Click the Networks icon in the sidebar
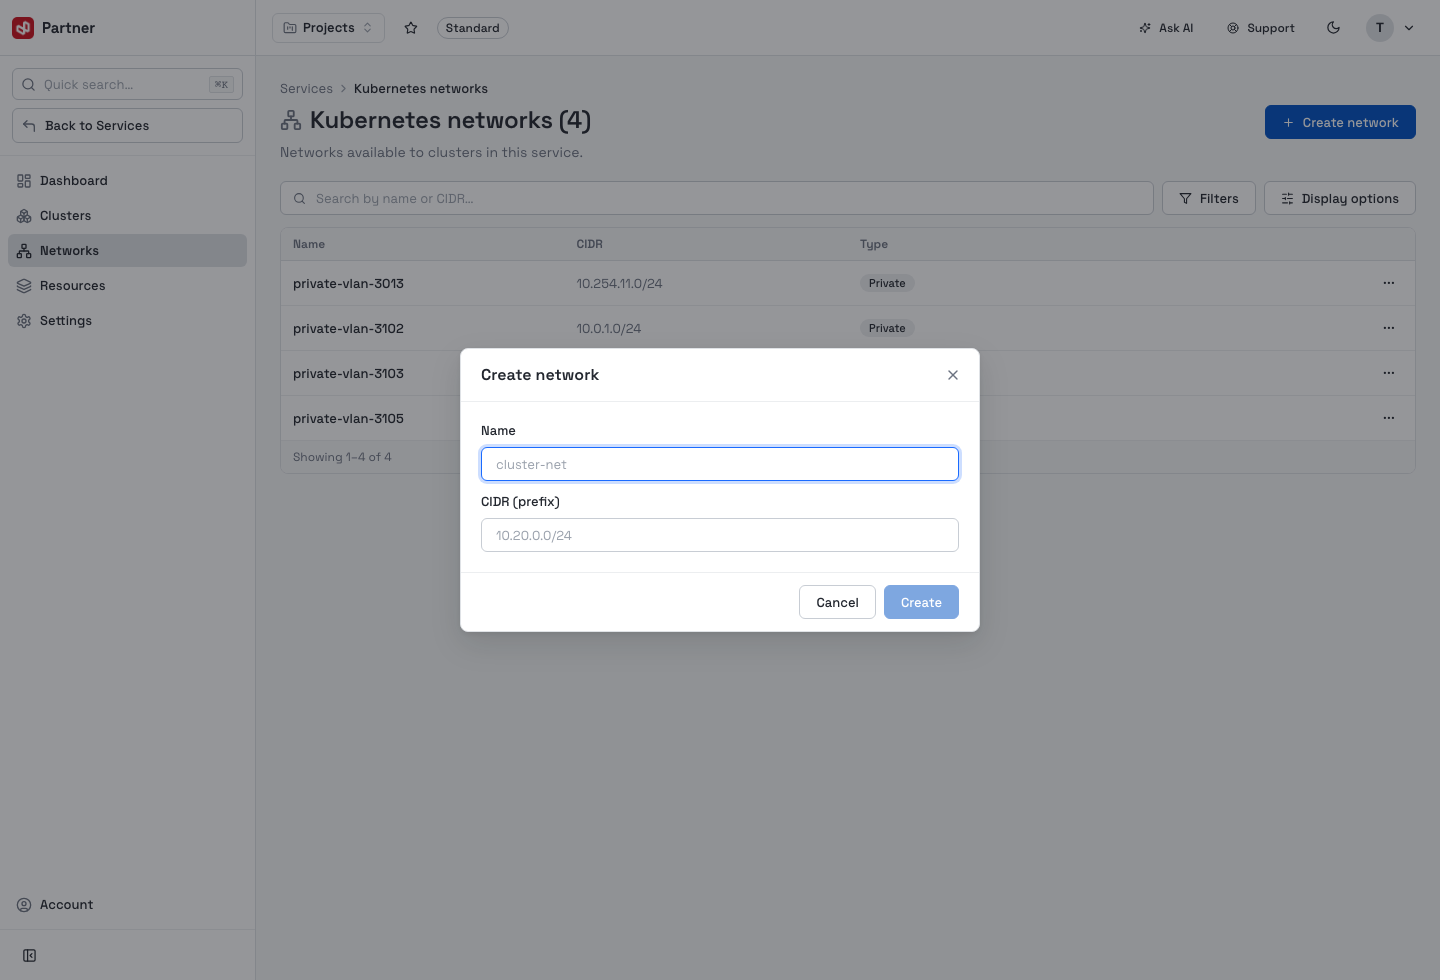Image resolution: width=1440 pixels, height=980 pixels. click(24, 251)
